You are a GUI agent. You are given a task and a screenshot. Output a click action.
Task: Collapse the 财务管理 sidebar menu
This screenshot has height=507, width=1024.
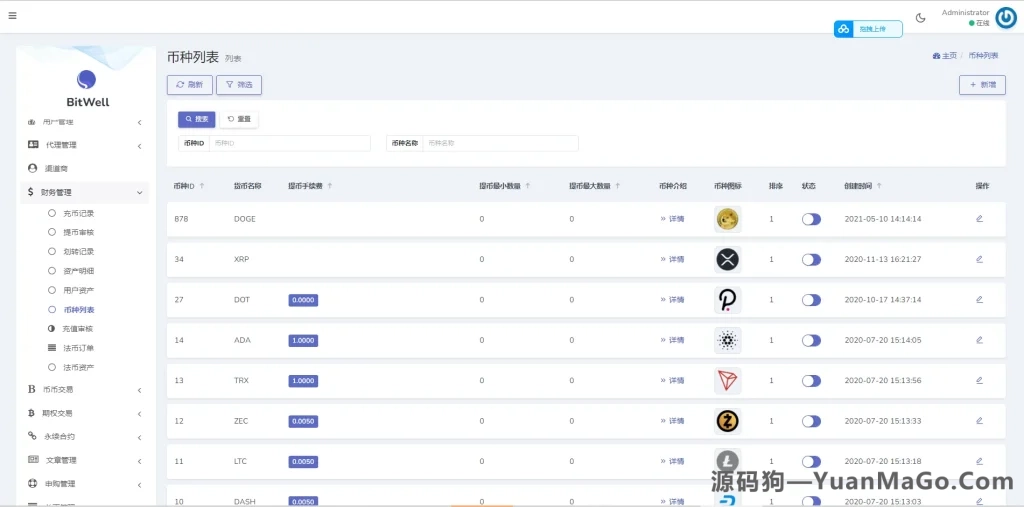tap(86, 193)
